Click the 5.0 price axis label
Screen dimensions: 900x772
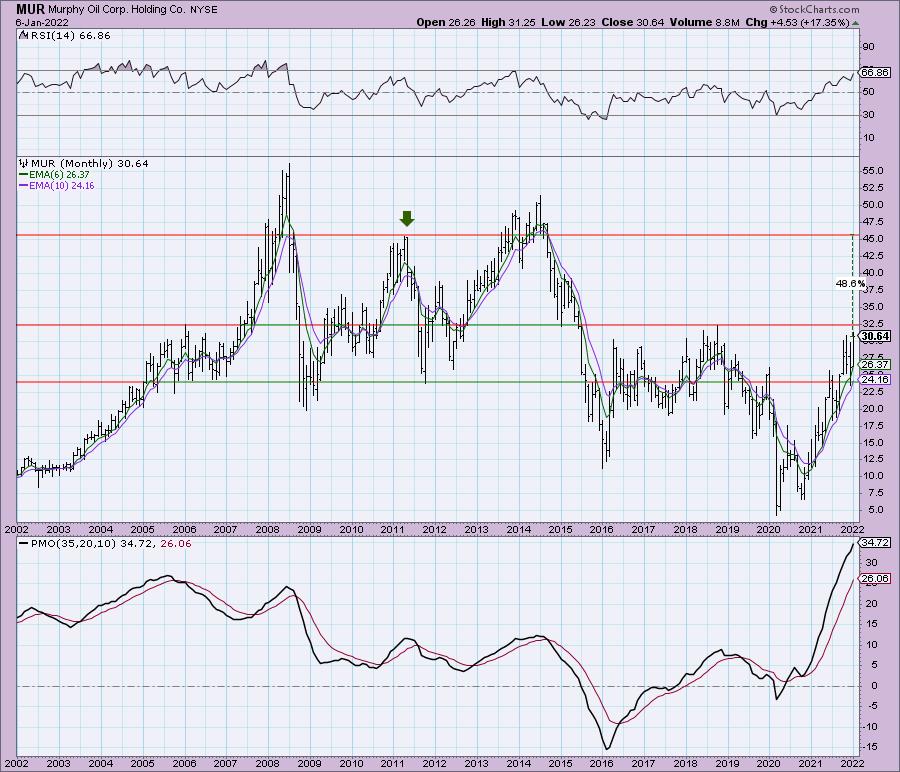(875, 510)
